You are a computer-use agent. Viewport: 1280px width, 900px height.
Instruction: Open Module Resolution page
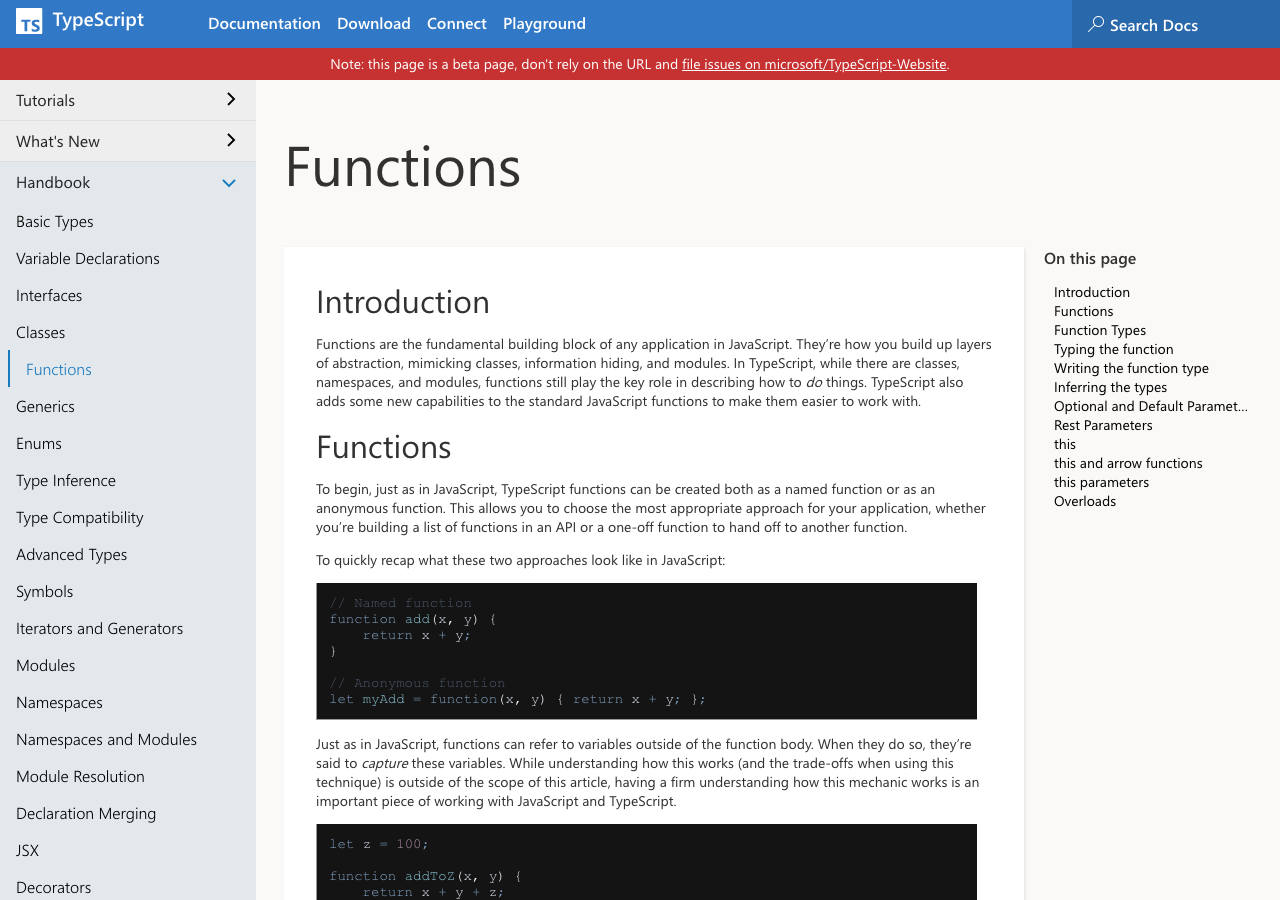click(x=81, y=776)
